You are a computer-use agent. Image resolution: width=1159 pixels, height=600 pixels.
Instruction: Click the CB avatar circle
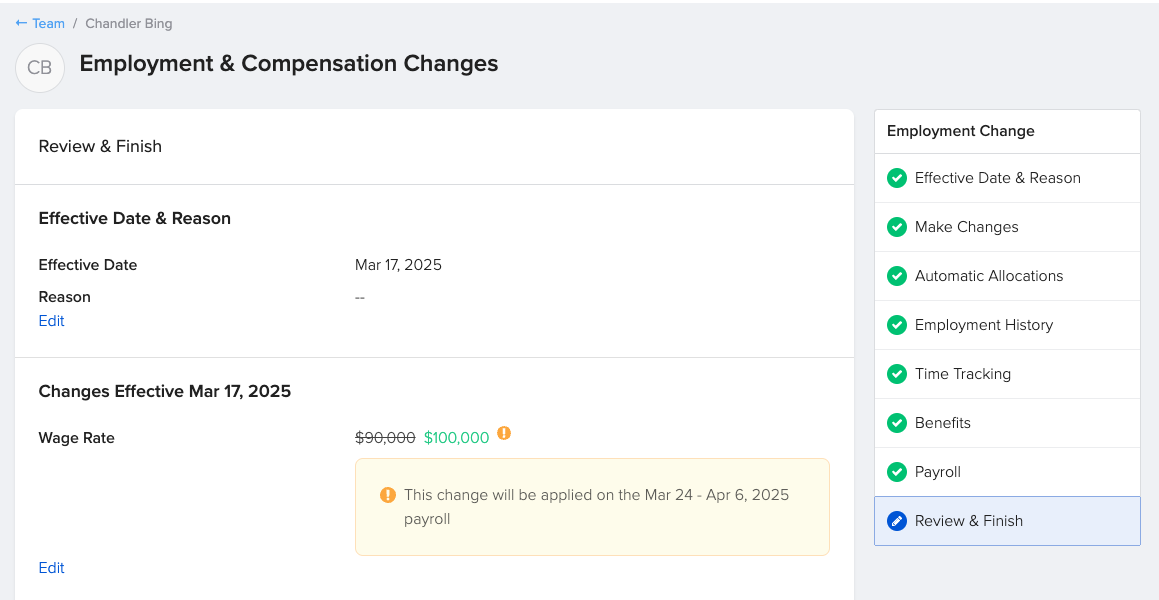click(40, 68)
